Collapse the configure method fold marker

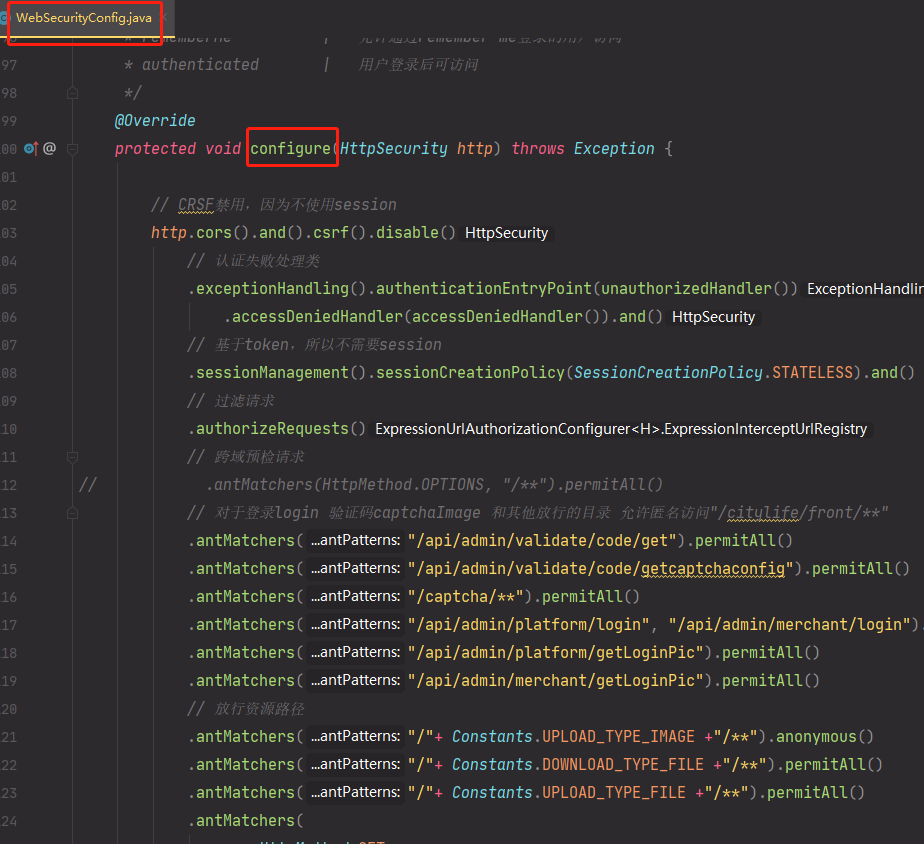coord(72,149)
